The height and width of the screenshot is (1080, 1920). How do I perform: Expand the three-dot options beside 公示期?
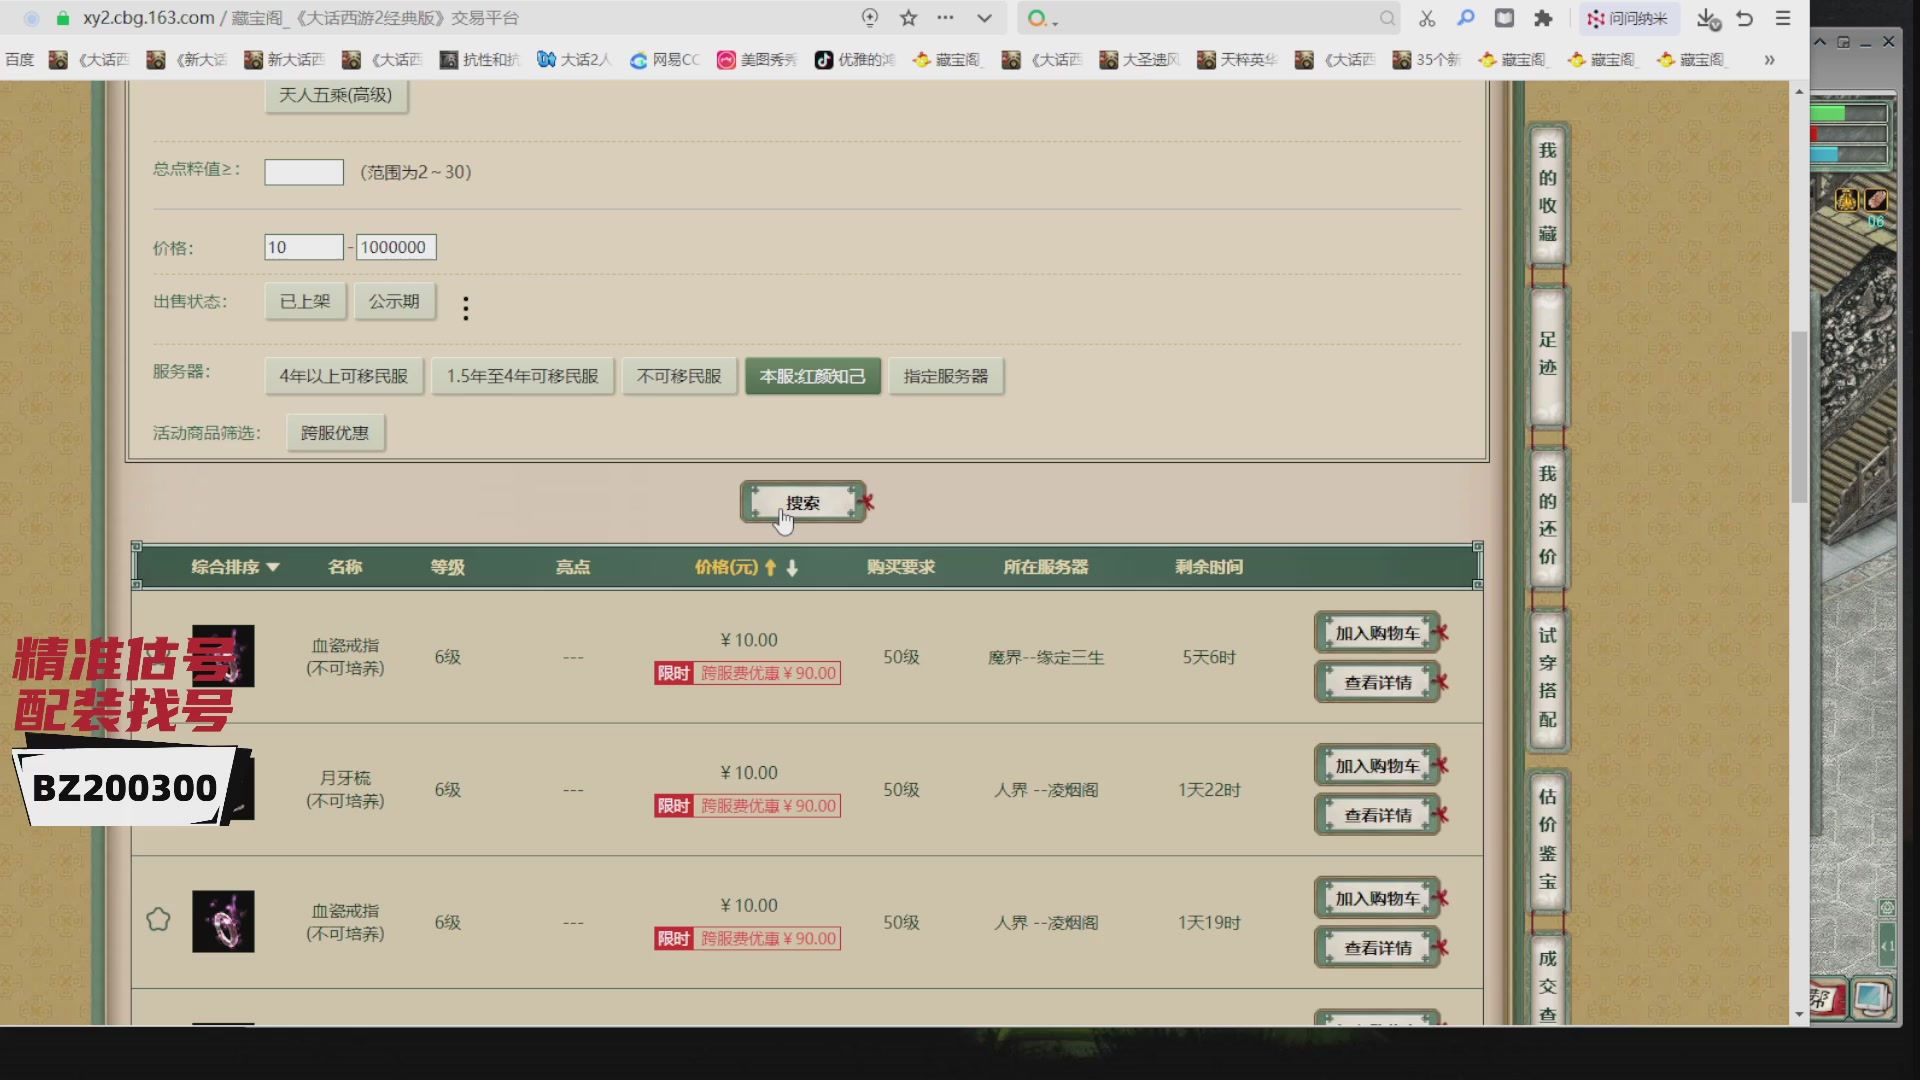pyautogui.click(x=466, y=308)
